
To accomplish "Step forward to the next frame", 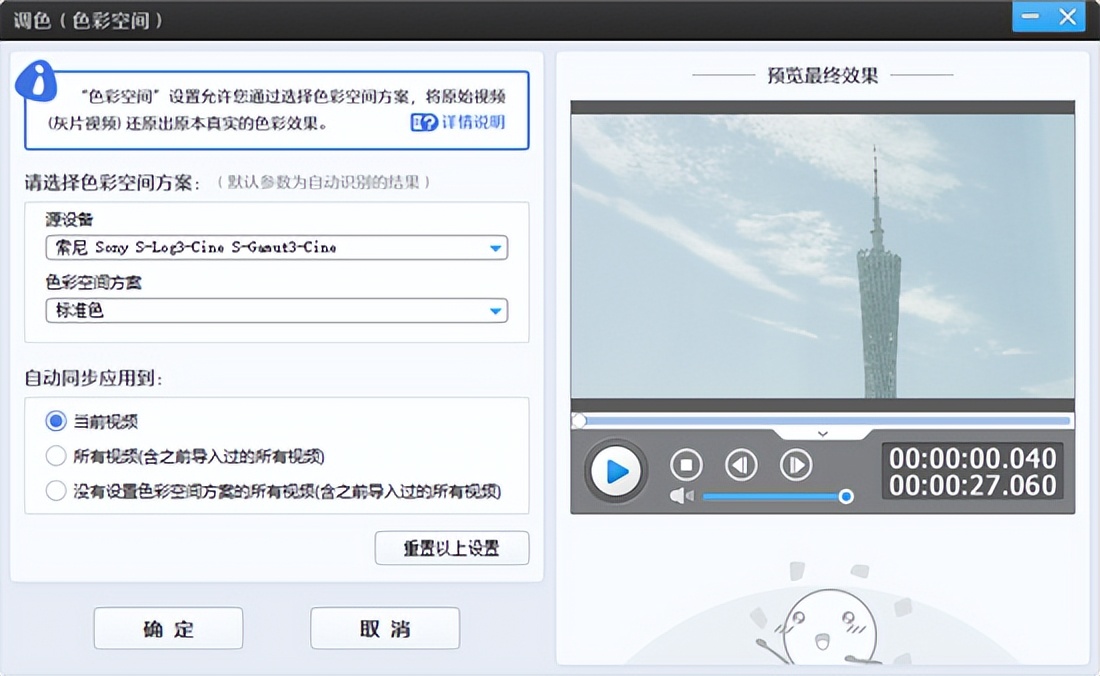I will (796, 465).
